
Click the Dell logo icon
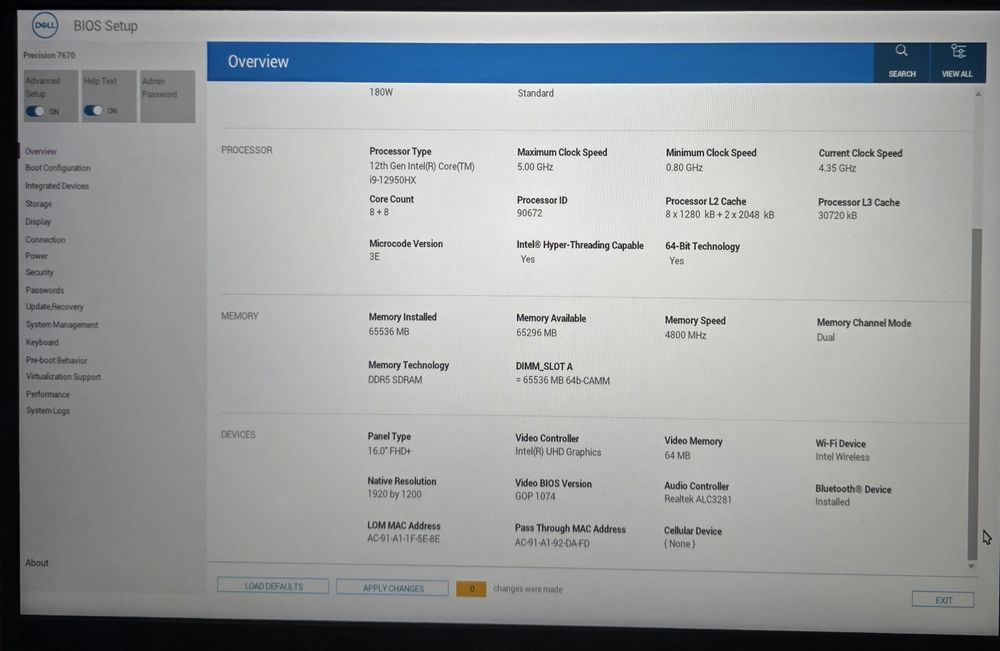[x=45, y=26]
